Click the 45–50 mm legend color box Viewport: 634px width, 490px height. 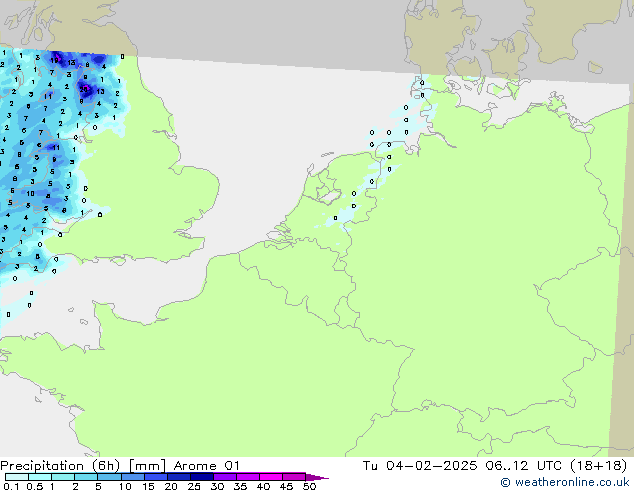(294, 477)
